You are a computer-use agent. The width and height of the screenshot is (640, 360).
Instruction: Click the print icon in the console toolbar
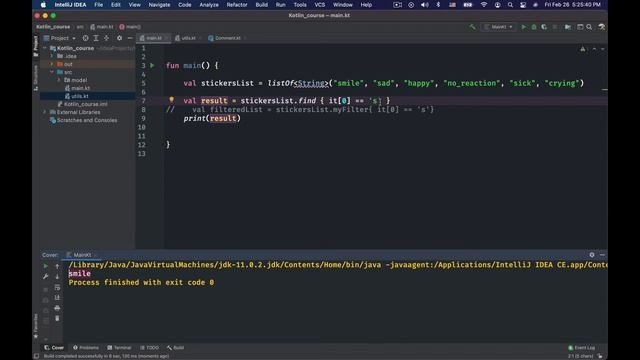pos(57,308)
